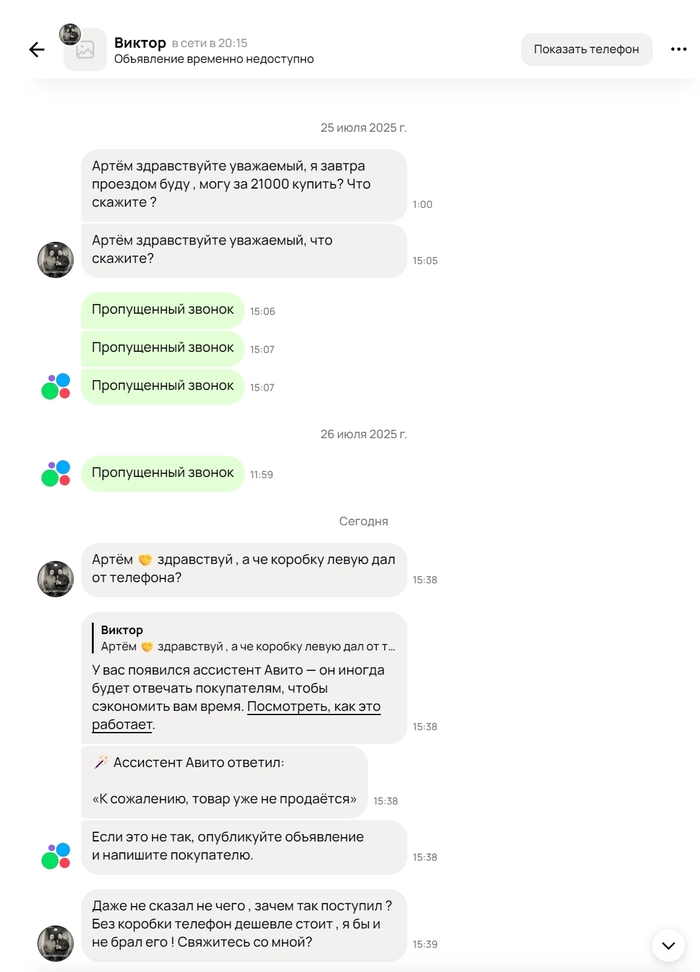
Task: Click Виктор's avatar beside the 15:05 message
Action: coord(56,260)
